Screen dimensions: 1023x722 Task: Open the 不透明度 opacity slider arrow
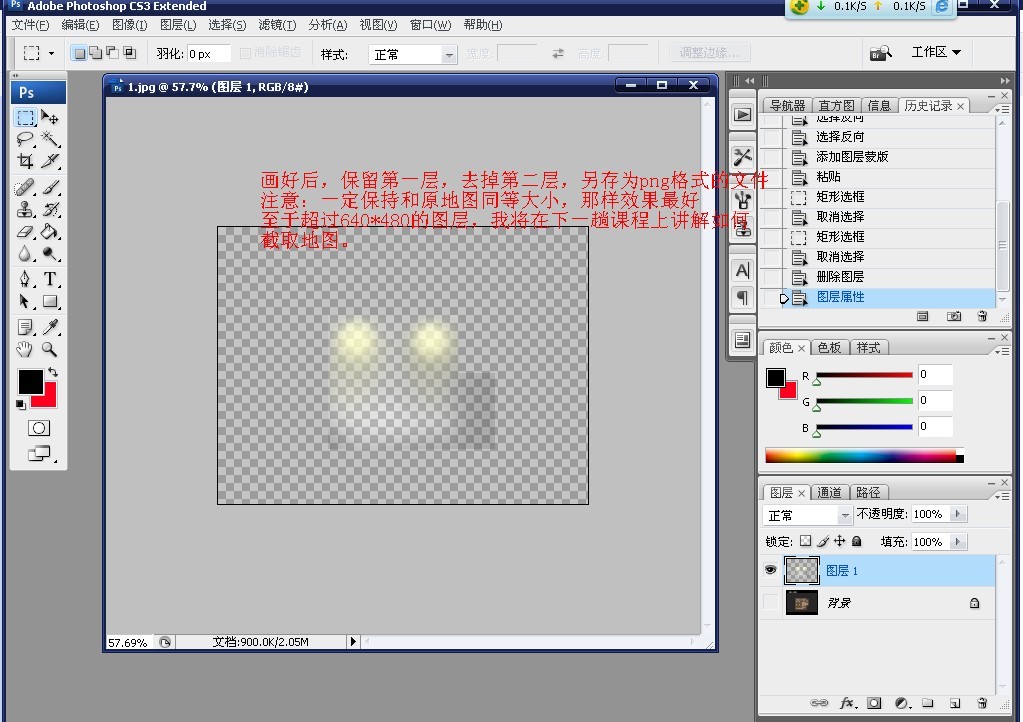[x=958, y=514]
